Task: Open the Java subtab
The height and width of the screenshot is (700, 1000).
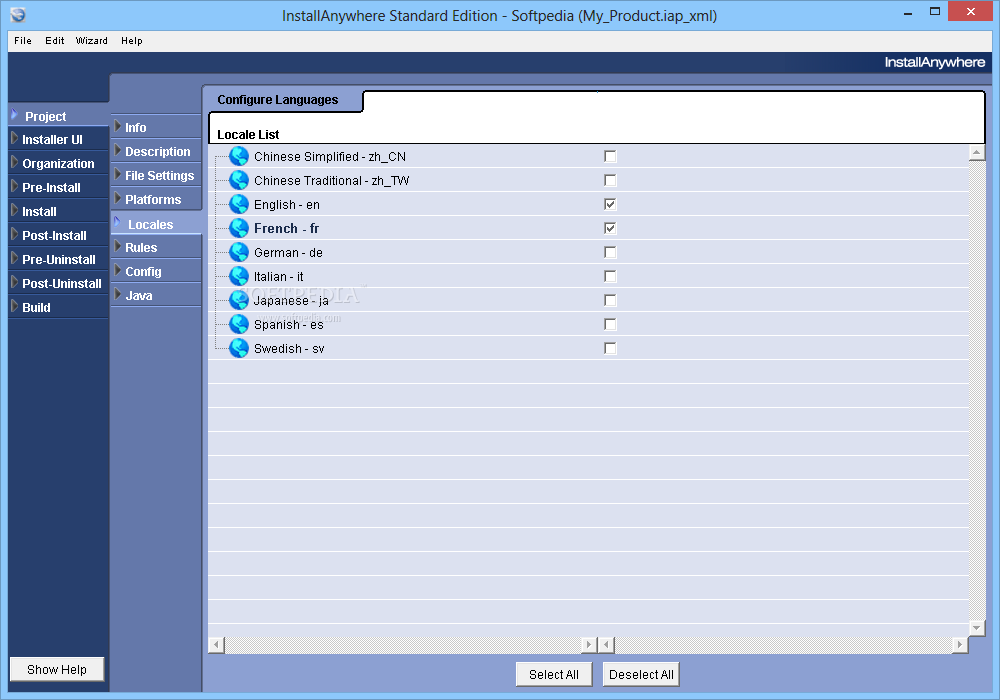Action: [x=156, y=295]
